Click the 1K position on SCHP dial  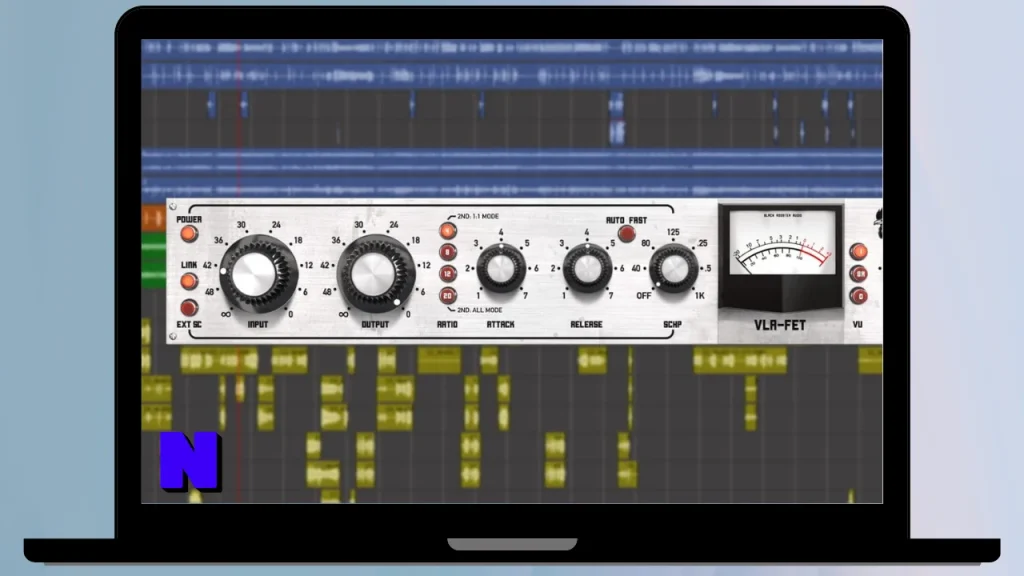pos(700,296)
